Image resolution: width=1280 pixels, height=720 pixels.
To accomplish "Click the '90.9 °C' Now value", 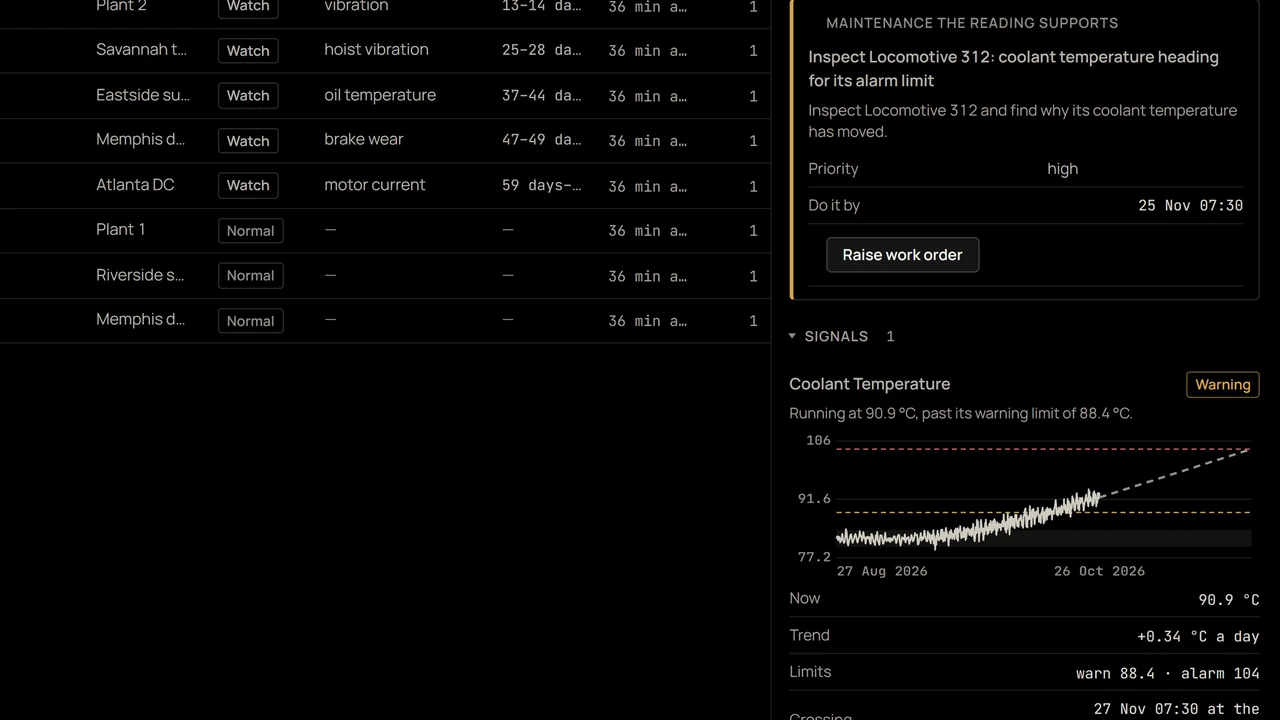I will point(1229,600).
